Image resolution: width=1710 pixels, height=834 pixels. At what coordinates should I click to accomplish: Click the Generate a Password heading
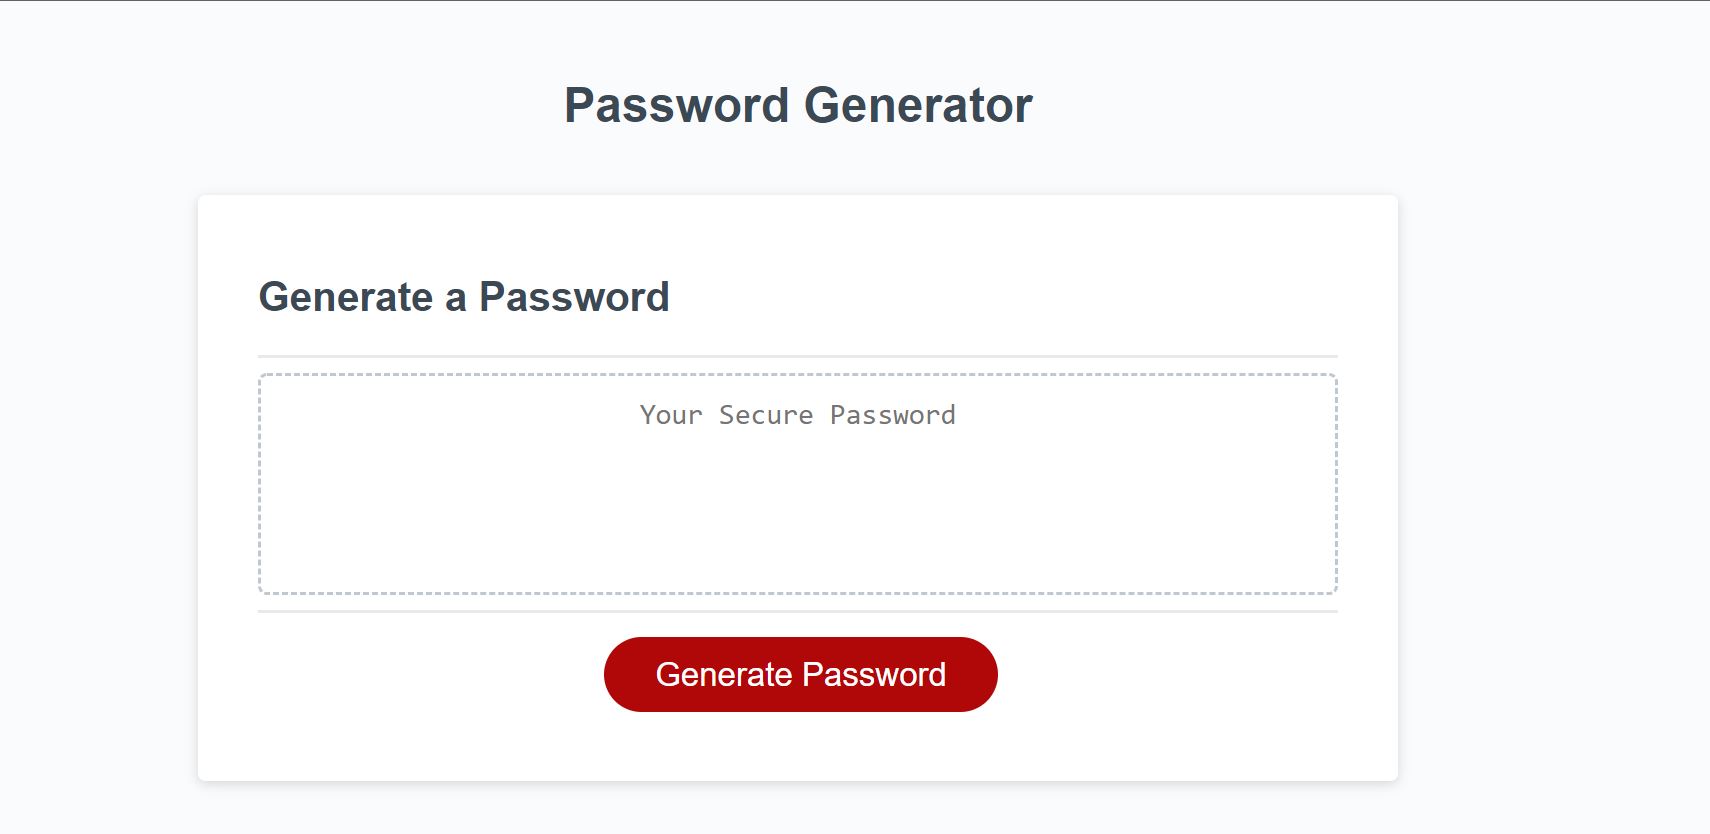pyautogui.click(x=464, y=296)
